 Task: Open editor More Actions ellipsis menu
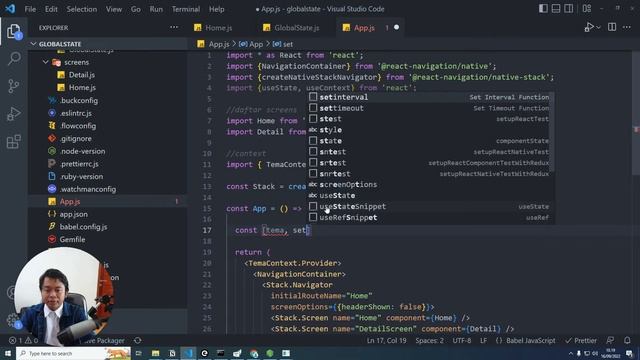pyautogui.click(x=627, y=27)
